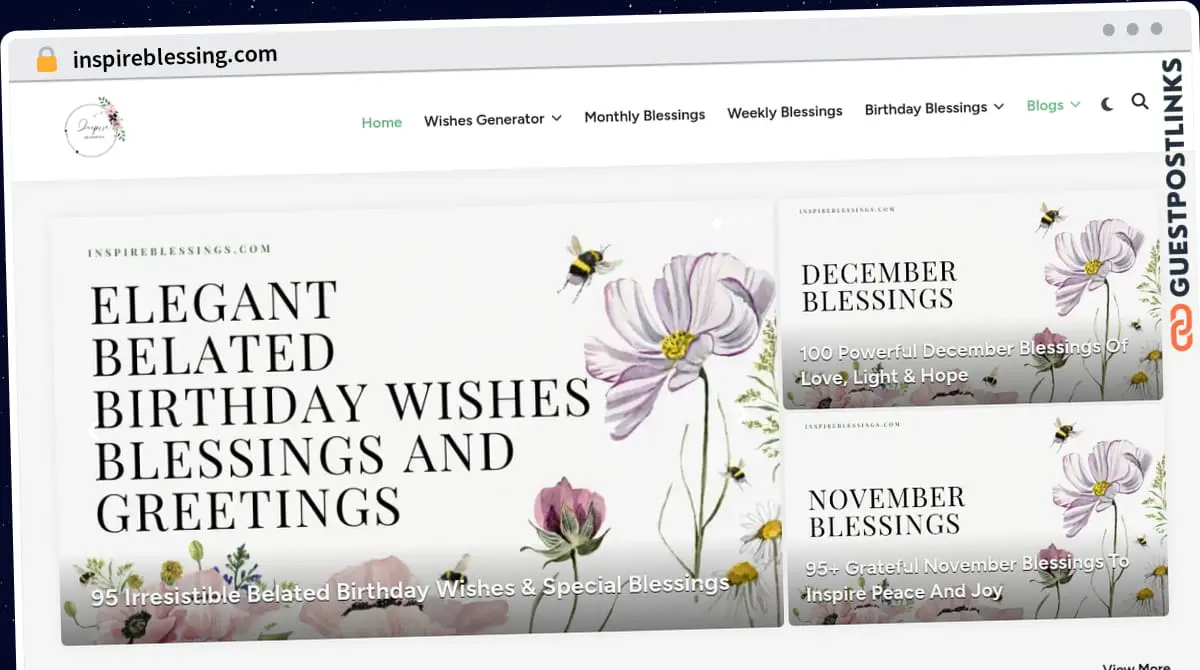Open Wishes Generator menu
This screenshot has width=1200, height=670.
click(484, 119)
